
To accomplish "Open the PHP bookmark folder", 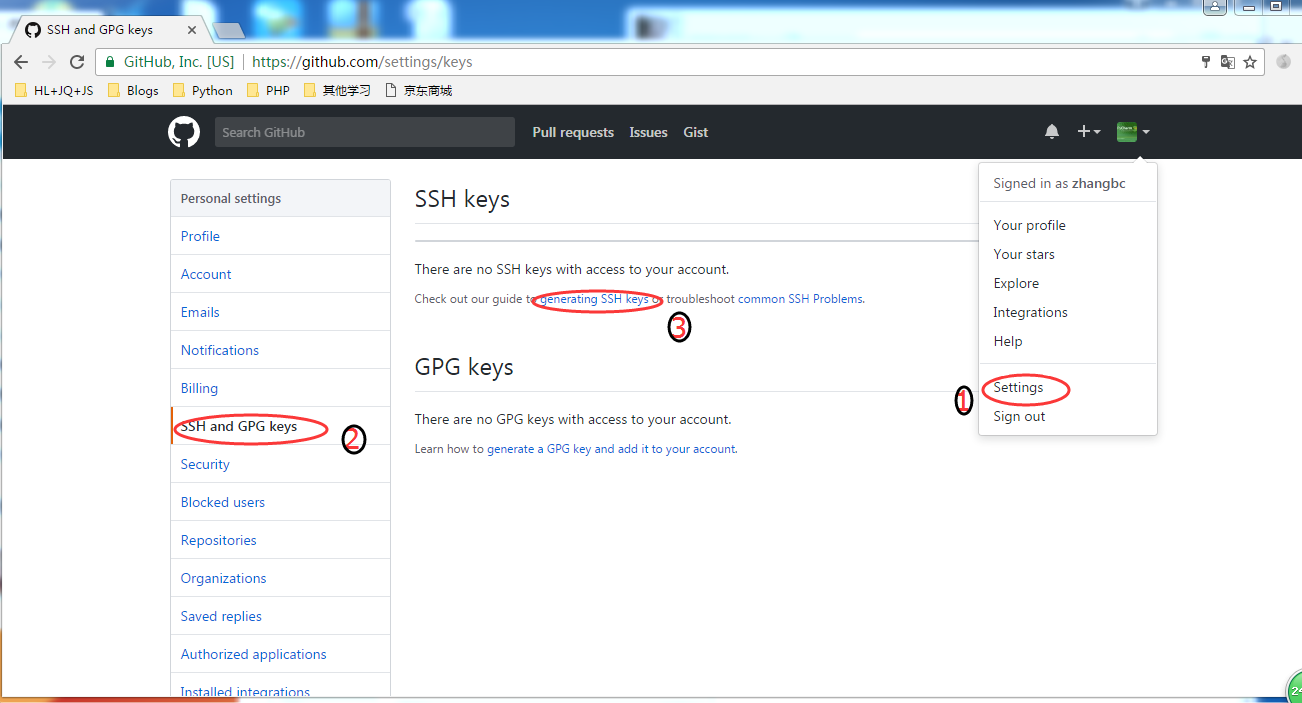I will point(268,90).
